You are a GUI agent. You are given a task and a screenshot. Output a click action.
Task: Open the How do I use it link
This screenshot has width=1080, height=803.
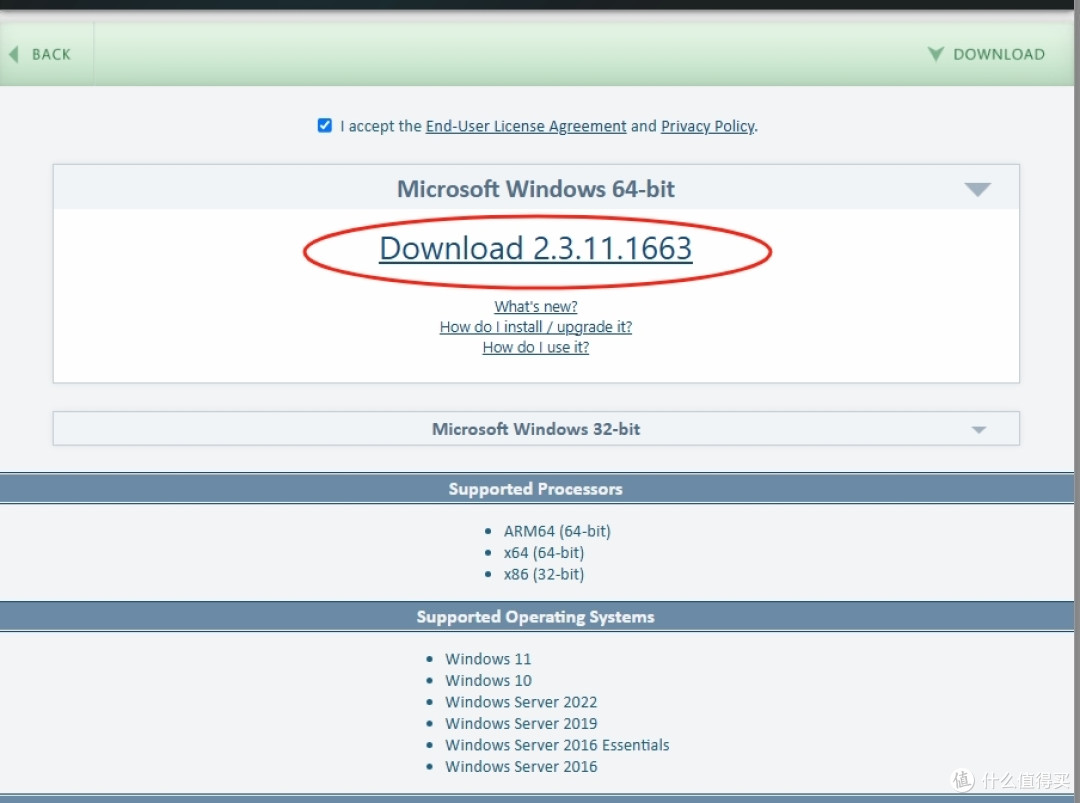pos(535,347)
